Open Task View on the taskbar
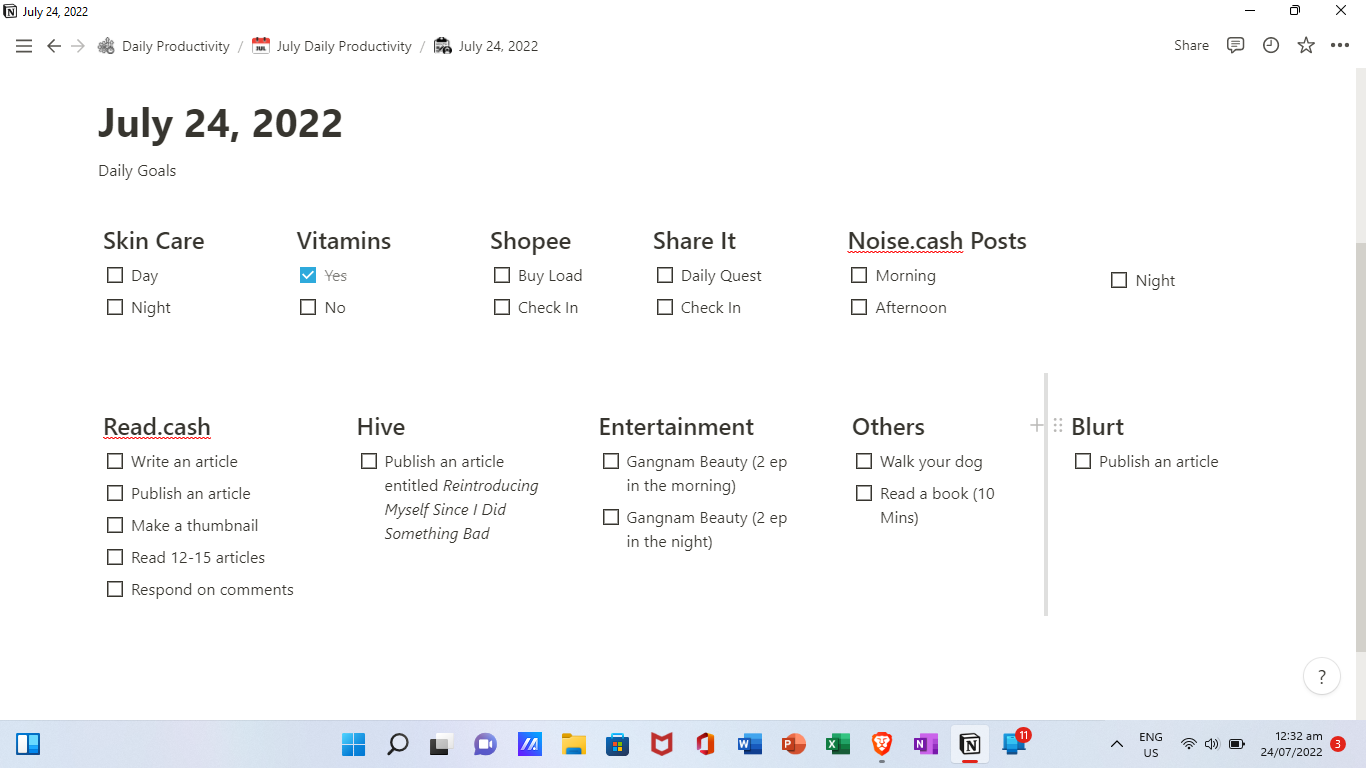1366x768 pixels. tap(441, 744)
